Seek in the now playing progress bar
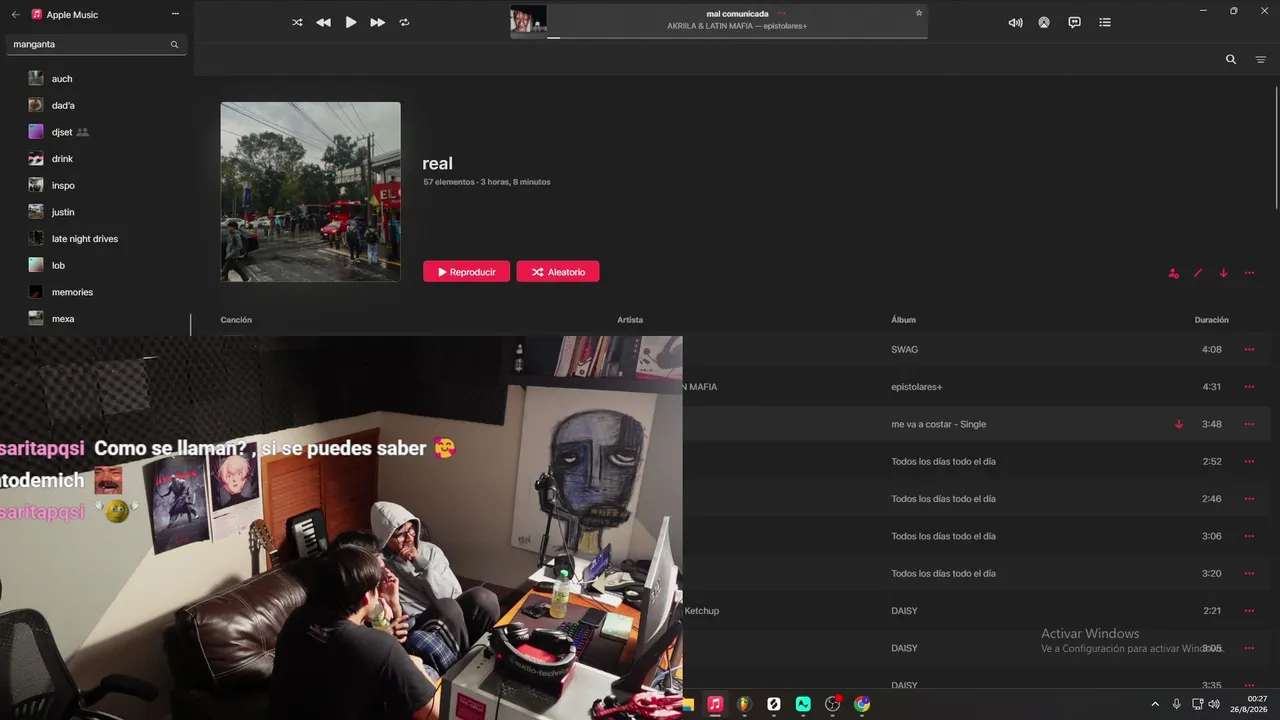The image size is (1280, 720). pyautogui.click(x=738, y=37)
